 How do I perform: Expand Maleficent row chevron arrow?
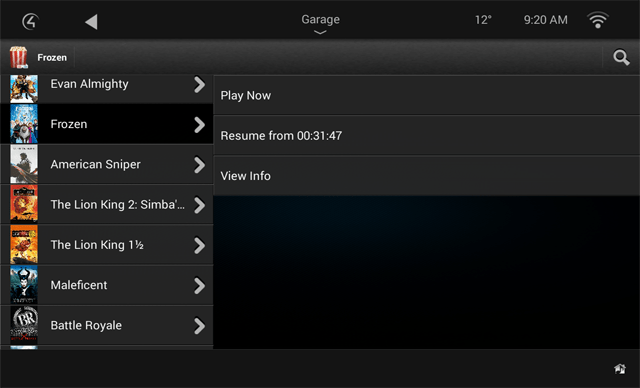(199, 286)
